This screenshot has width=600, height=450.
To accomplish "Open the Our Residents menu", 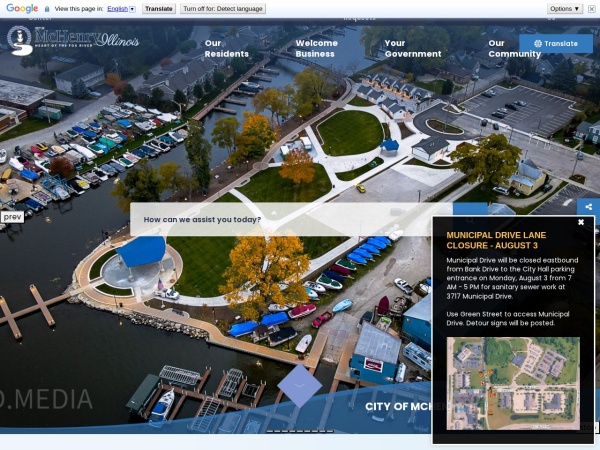I will 226,49.
